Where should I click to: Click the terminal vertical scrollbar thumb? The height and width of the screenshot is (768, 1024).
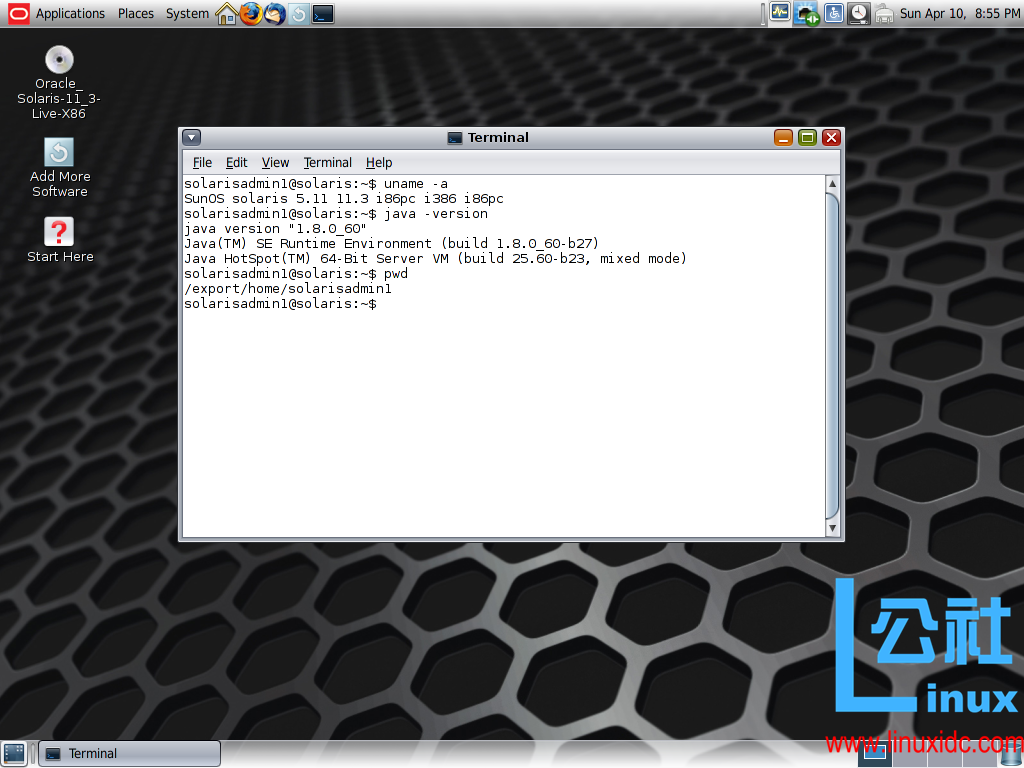click(x=832, y=356)
